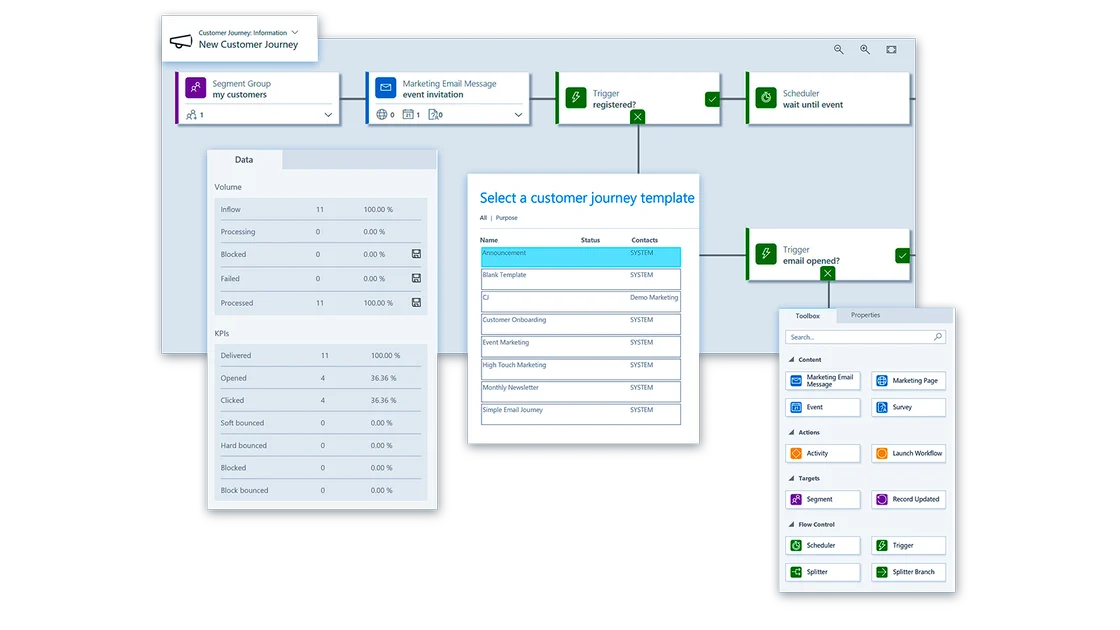
Task: Click the Hard bounced KPI row
Action: (x=321, y=445)
